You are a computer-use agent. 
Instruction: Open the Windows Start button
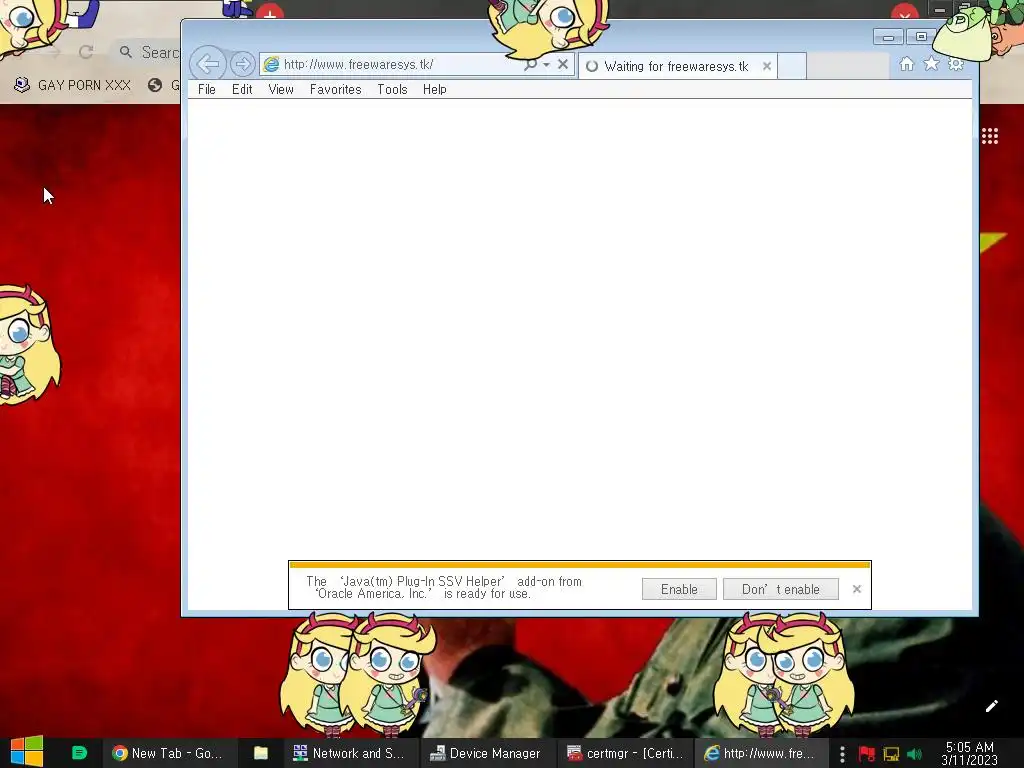point(27,752)
